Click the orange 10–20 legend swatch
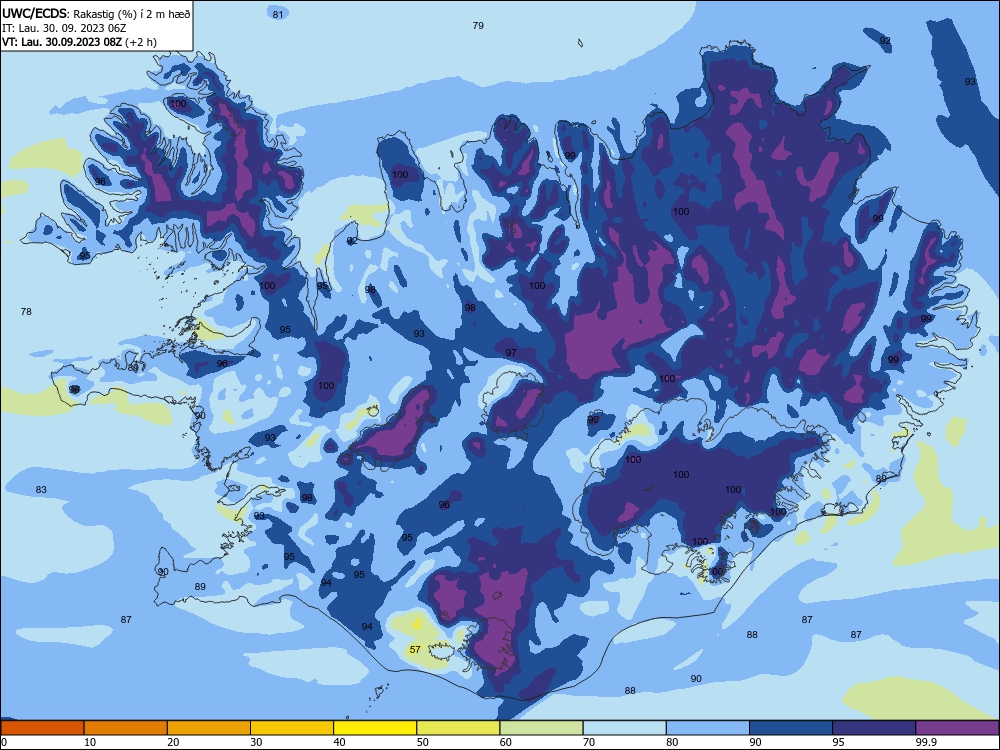The height and width of the screenshot is (750, 1000). [x=126, y=728]
